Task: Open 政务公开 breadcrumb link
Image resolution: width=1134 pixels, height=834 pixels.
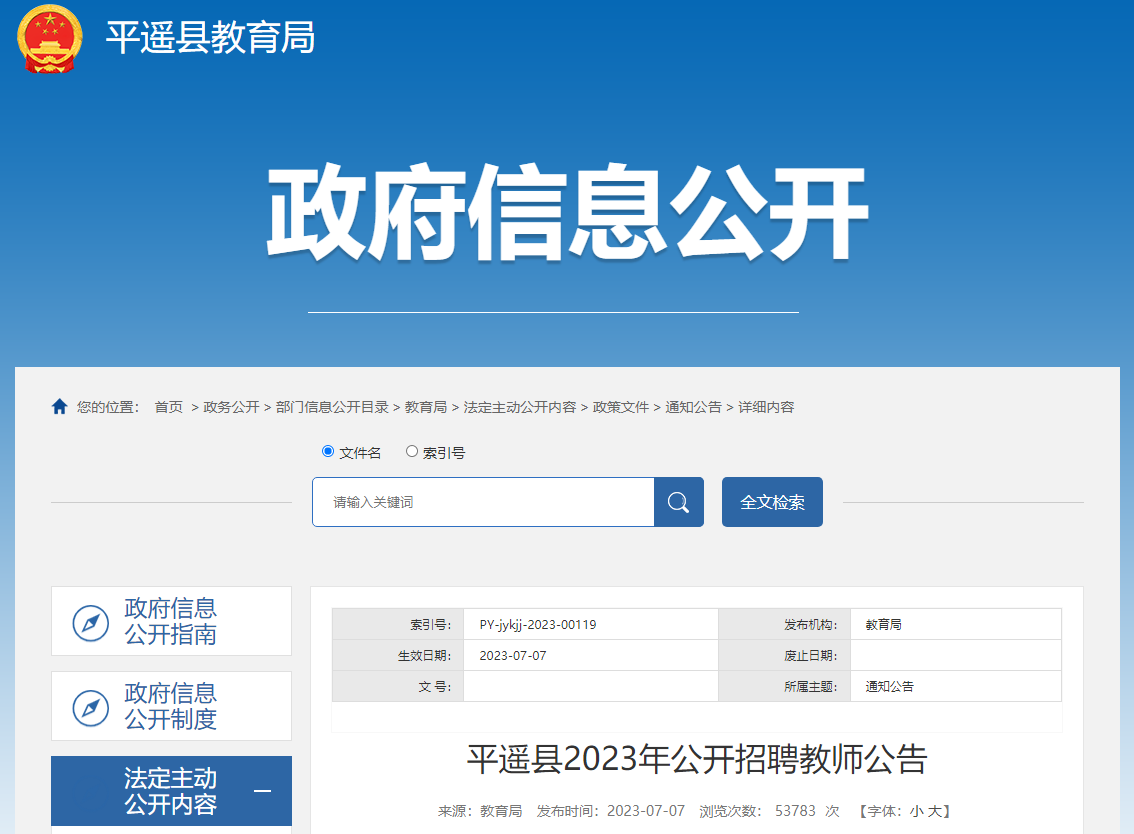Action: tap(231, 407)
